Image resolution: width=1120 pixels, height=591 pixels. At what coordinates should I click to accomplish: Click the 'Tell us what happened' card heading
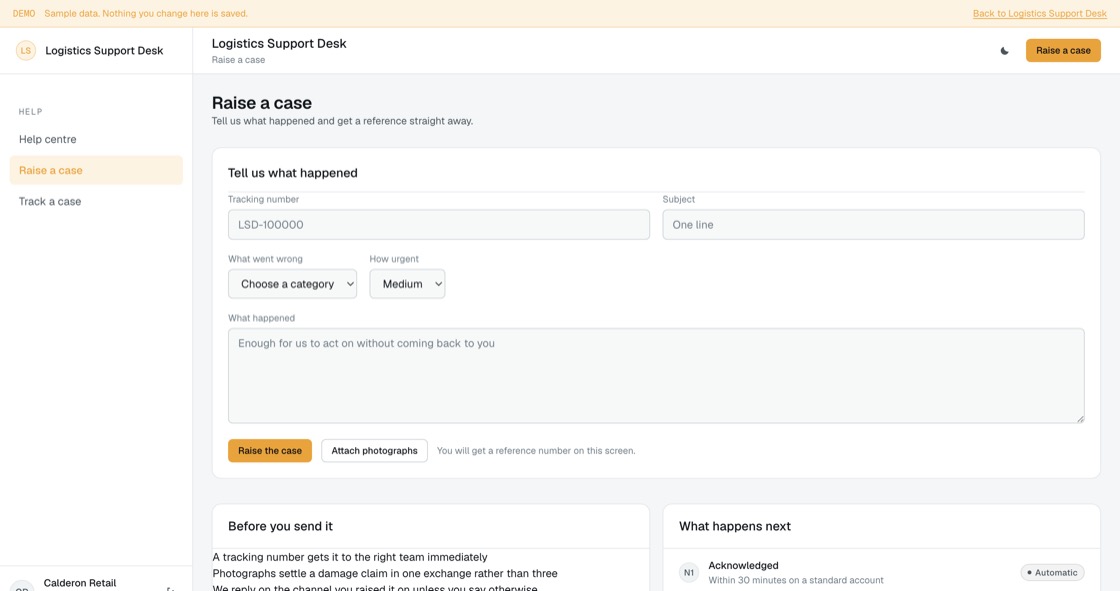pyautogui.click(x=293, y=173)
